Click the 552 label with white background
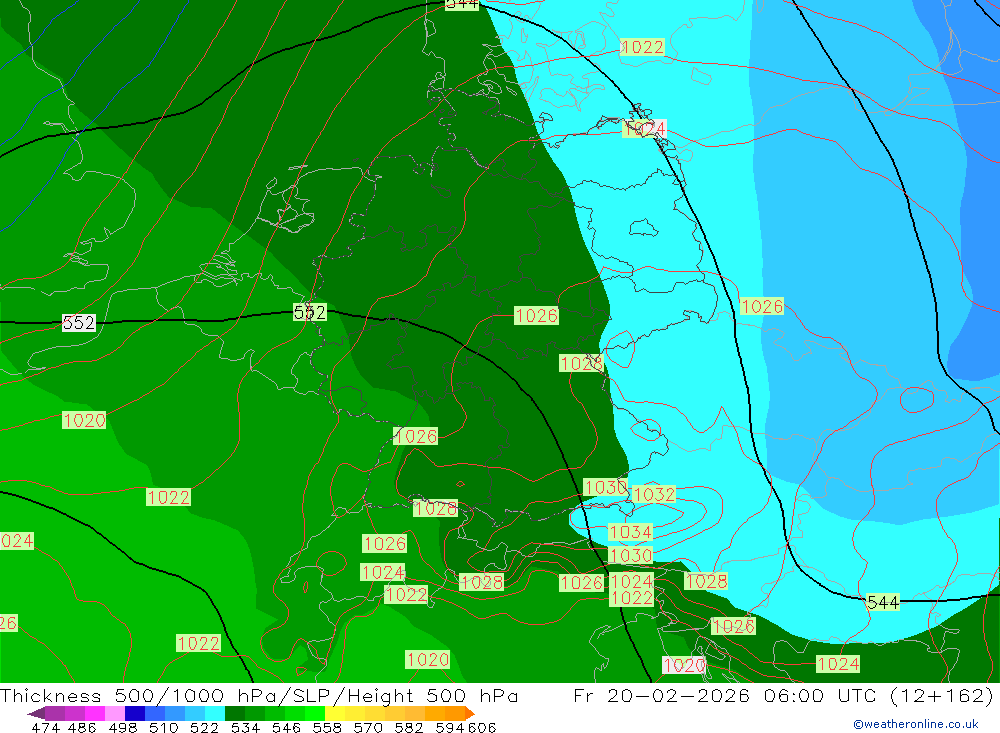Image resolution: width=1000 pixels, height=733 pixels. pyautogui.click(x=79, y=323)
